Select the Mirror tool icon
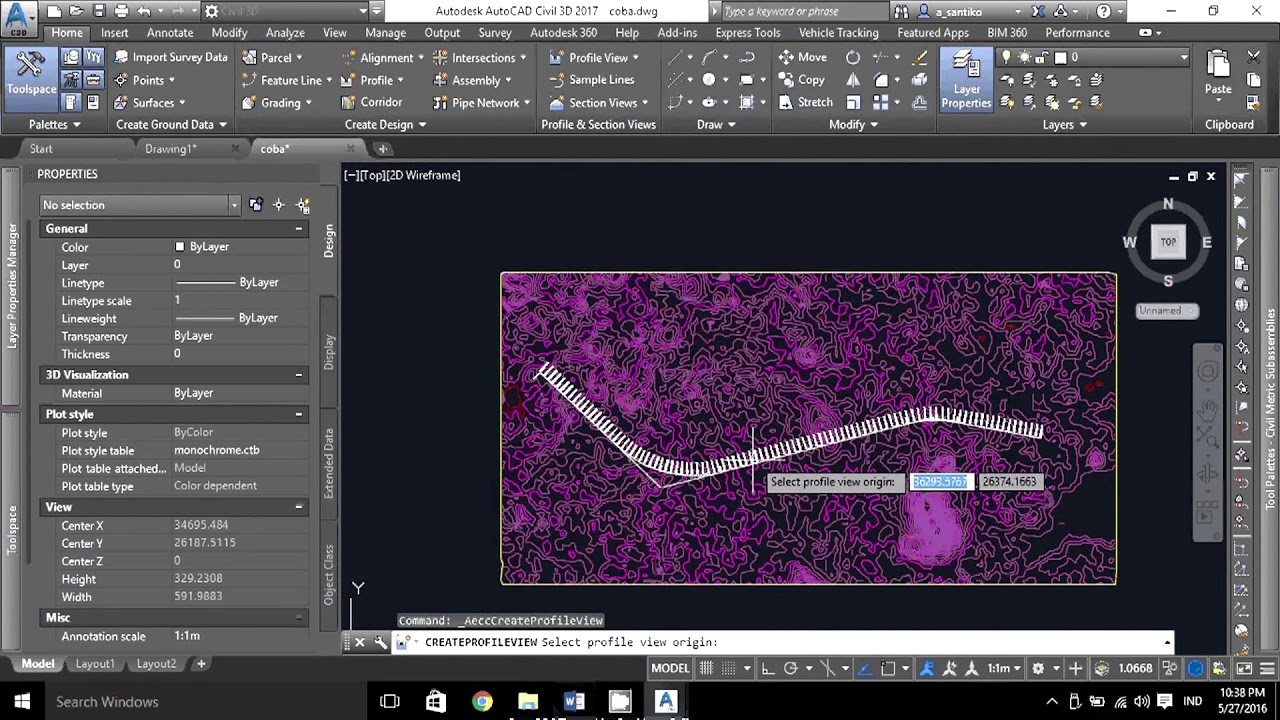Image resolution: width=1280 pixels, height=720 pixels. [853, 80]
